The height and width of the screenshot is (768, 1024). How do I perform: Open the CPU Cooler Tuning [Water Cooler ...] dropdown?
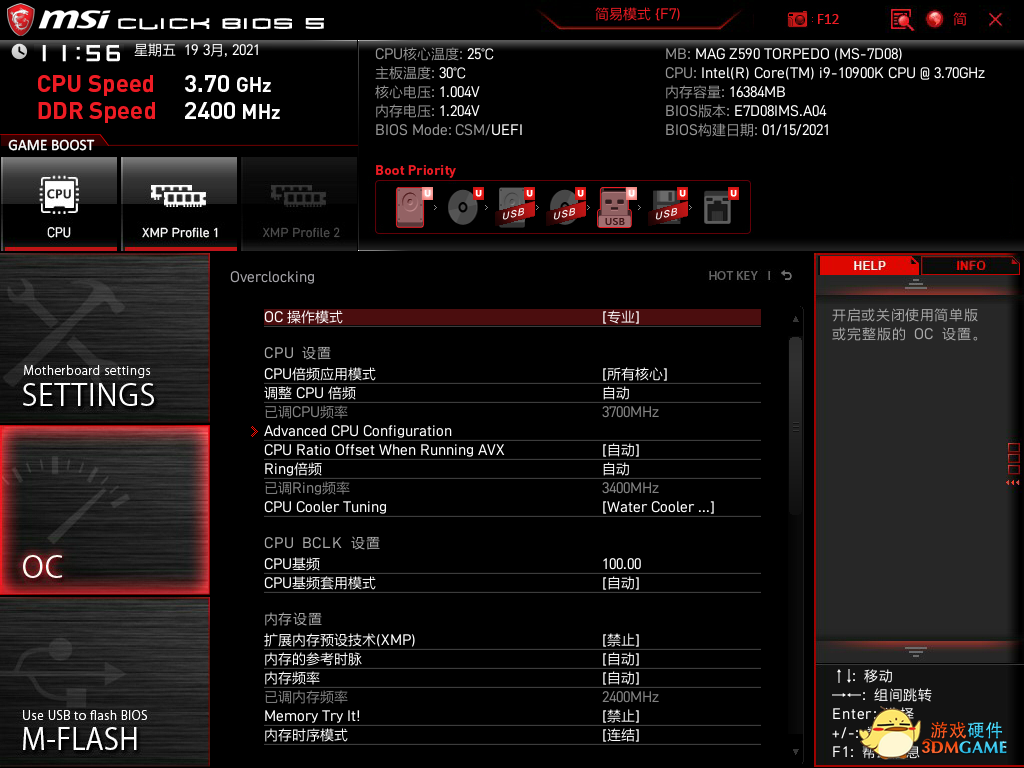[x=512, y=507]
